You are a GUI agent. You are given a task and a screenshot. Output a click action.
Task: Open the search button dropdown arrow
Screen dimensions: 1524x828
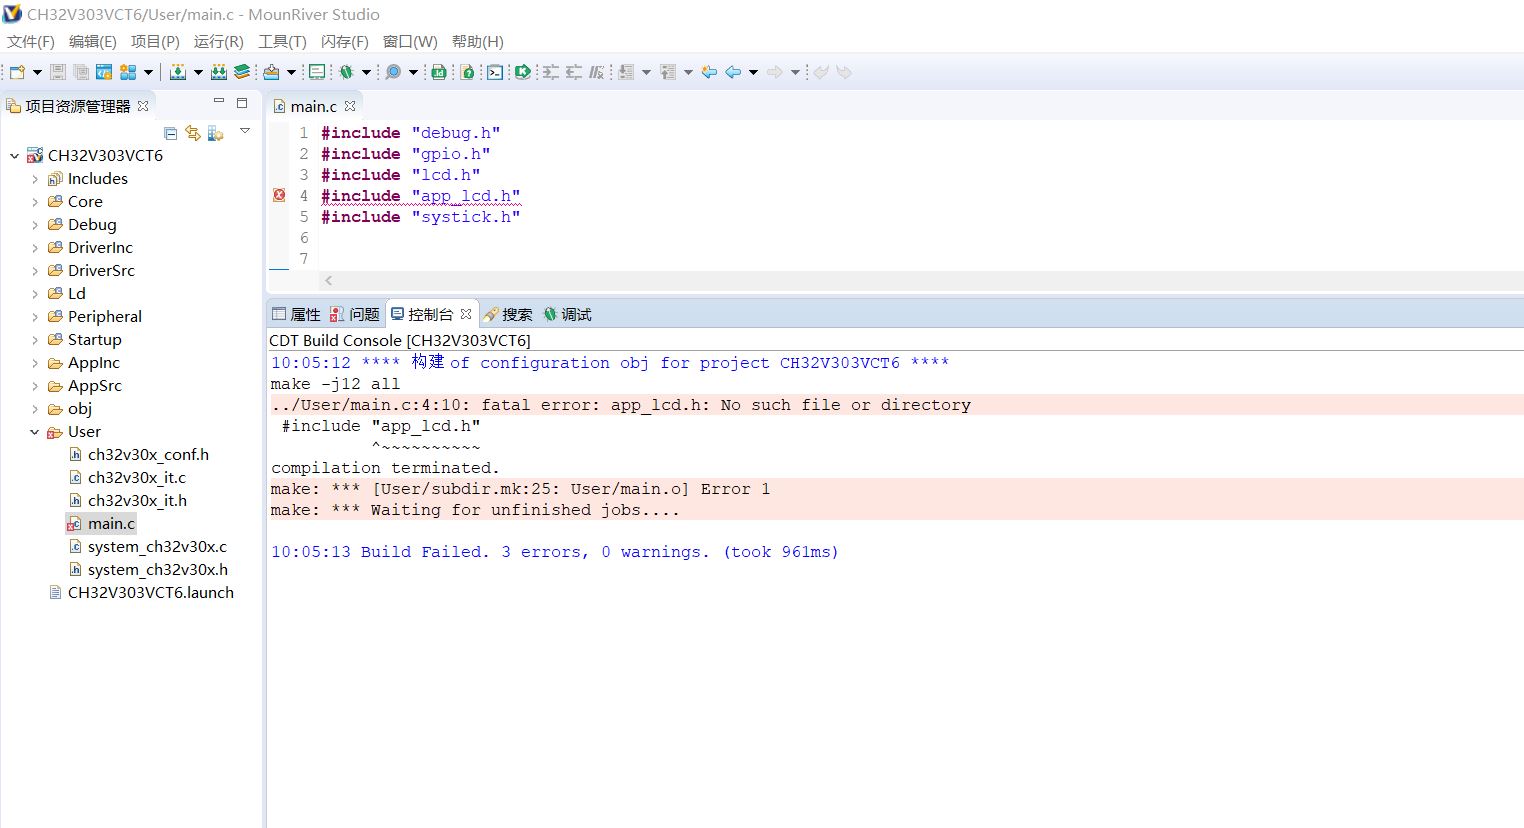pos(413,72)
